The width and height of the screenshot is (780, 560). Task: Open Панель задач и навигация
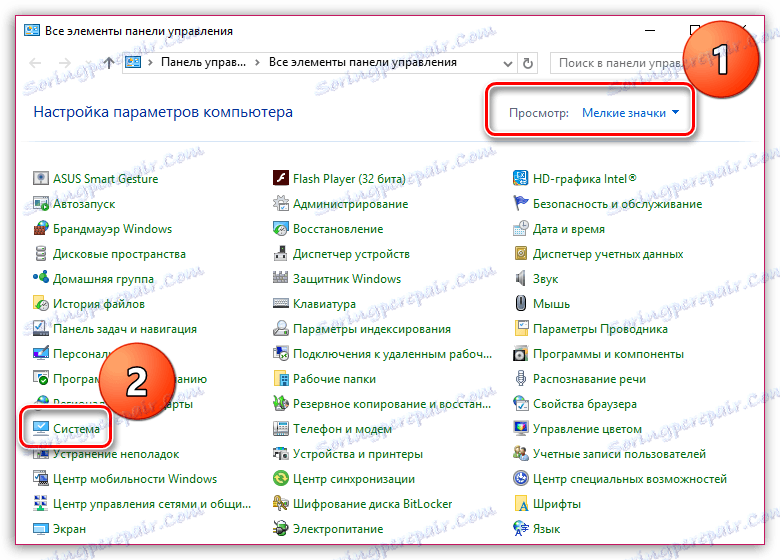point(124,329)
